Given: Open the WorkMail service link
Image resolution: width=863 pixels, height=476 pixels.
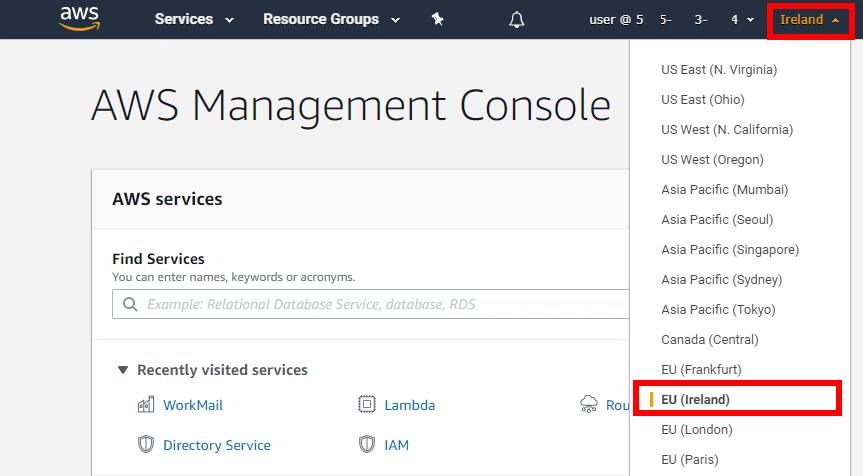Looking at the screenshot, I should coord(193,405).
